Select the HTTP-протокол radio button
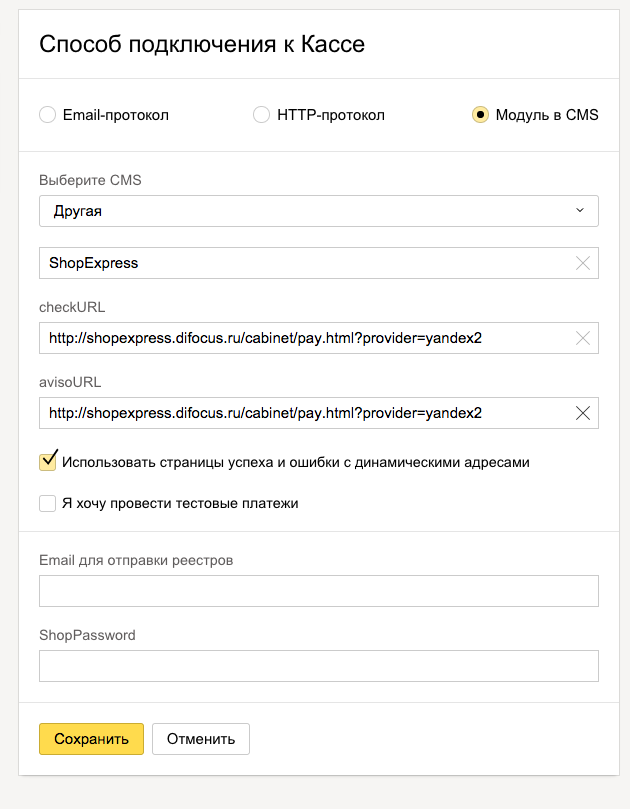 (x=261, y=115)
